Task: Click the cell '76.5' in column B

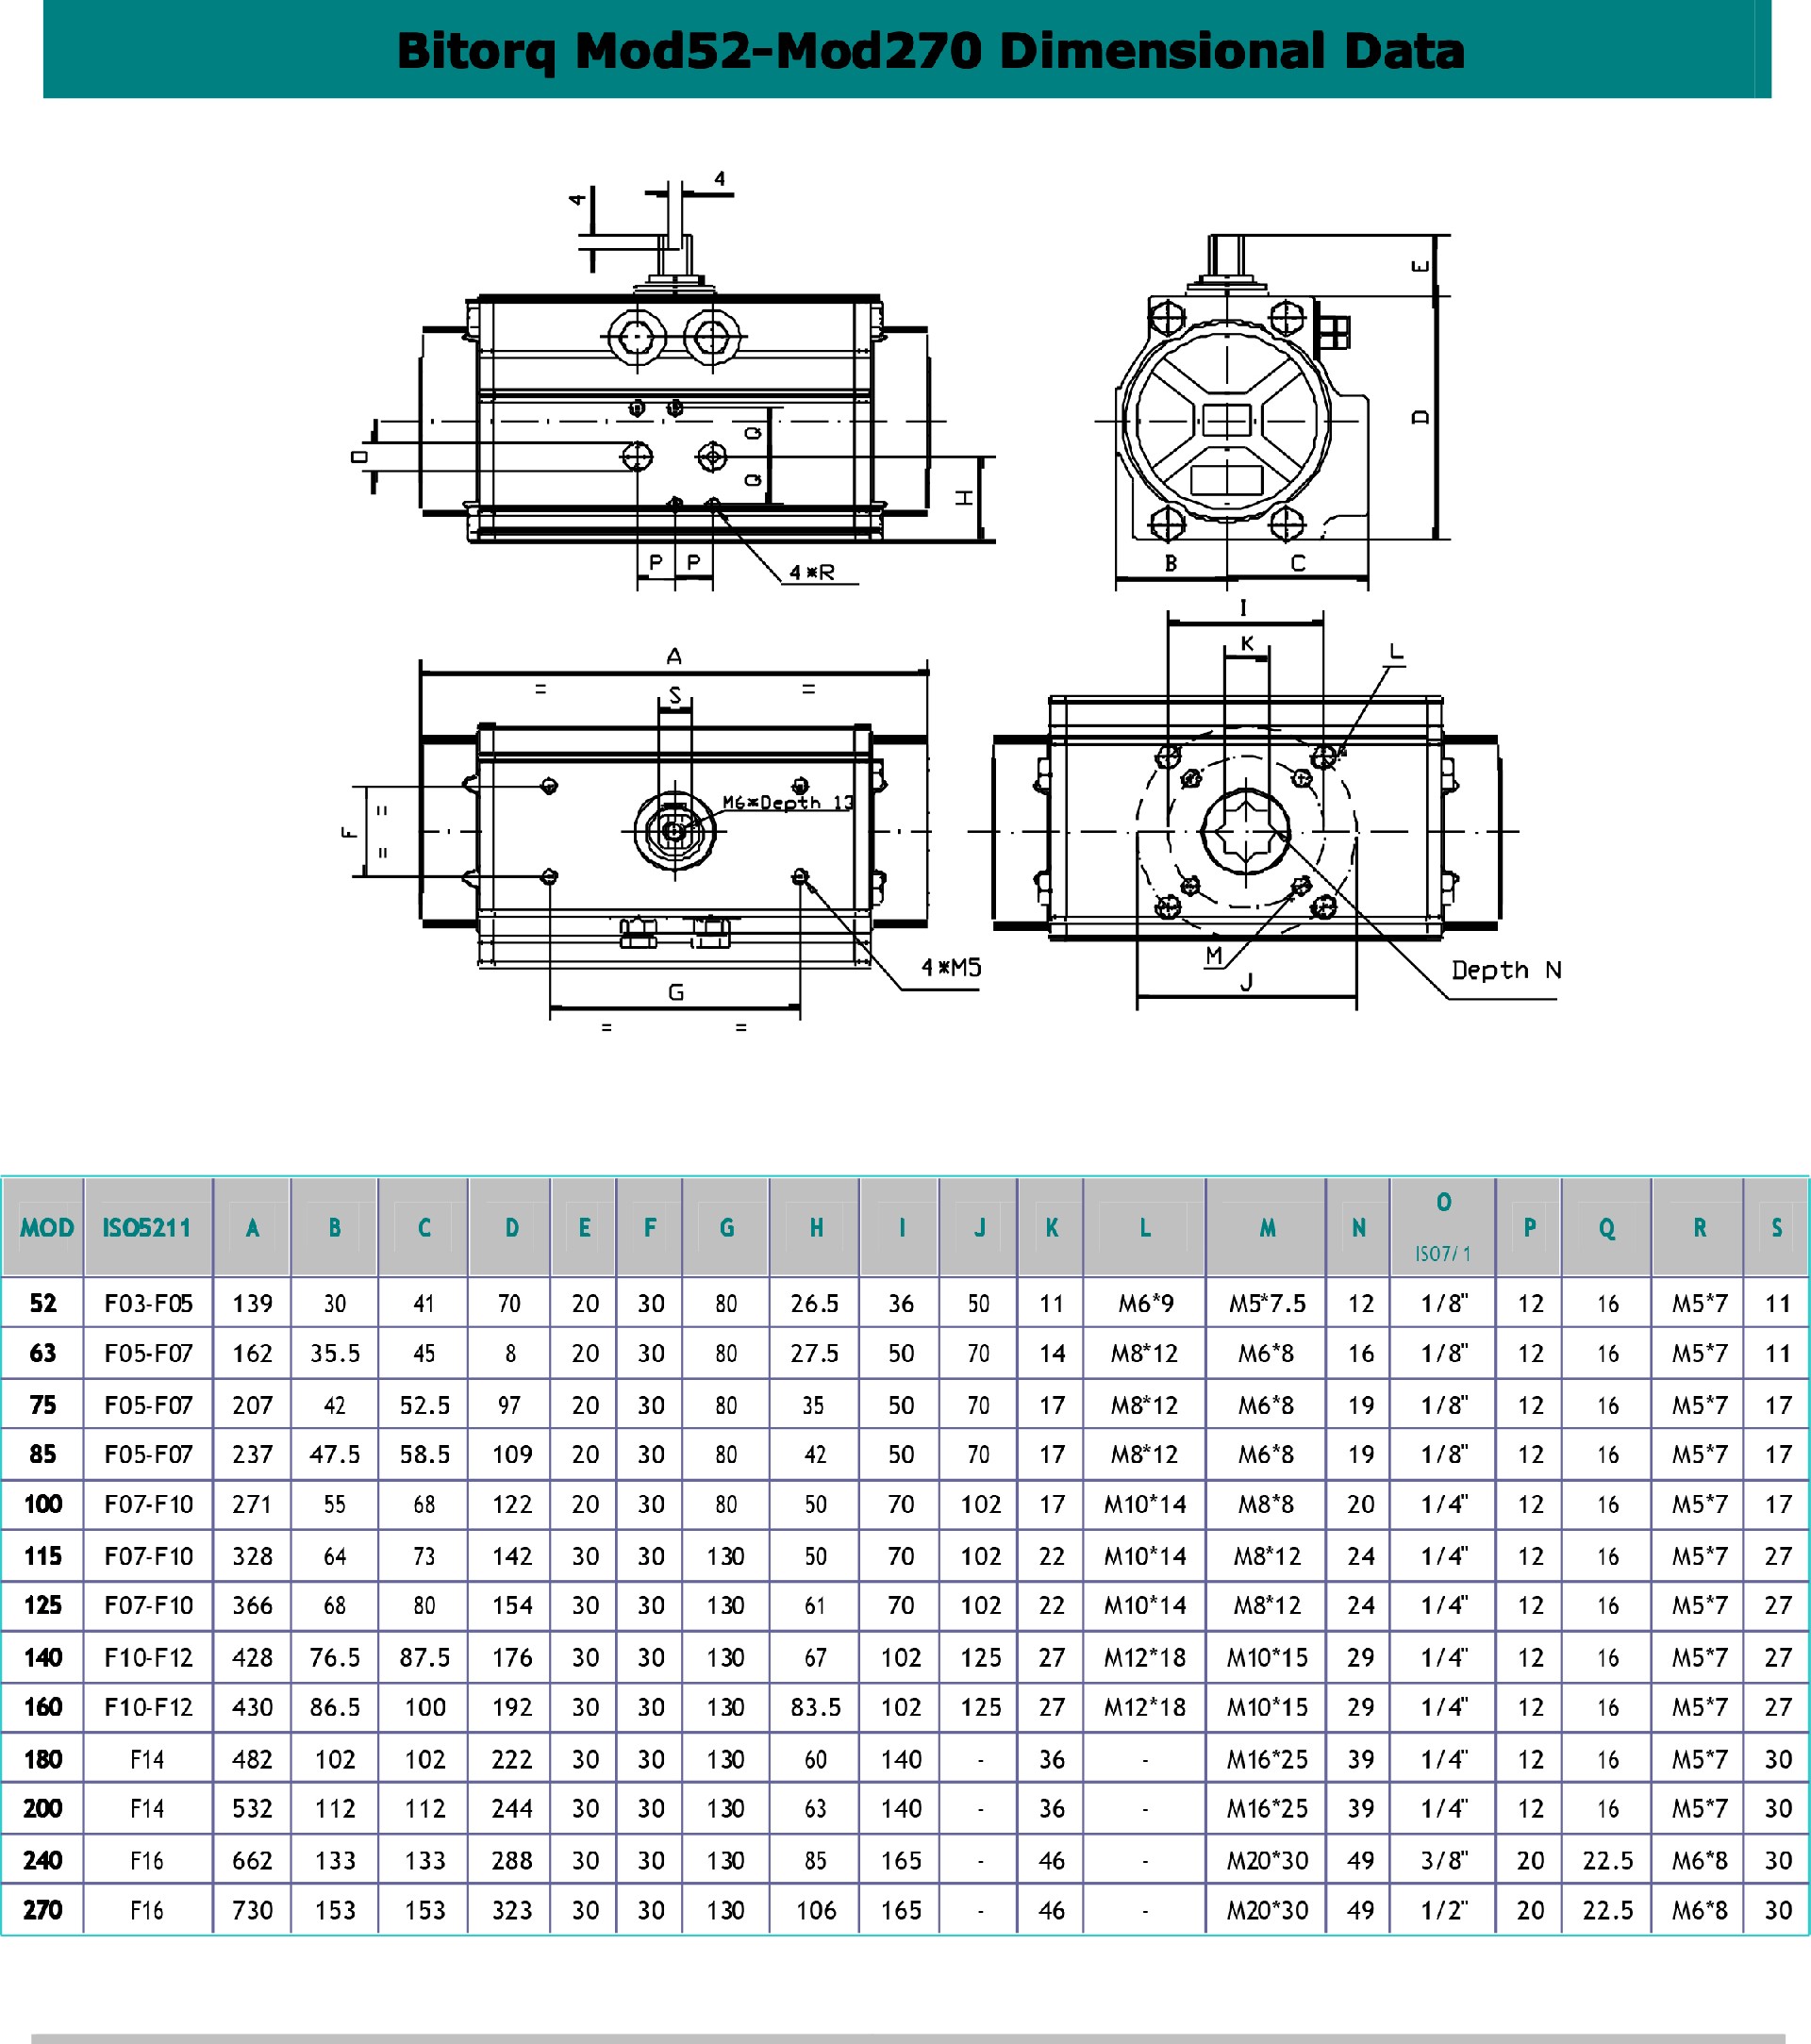Action: click(x=335, y=1658)
